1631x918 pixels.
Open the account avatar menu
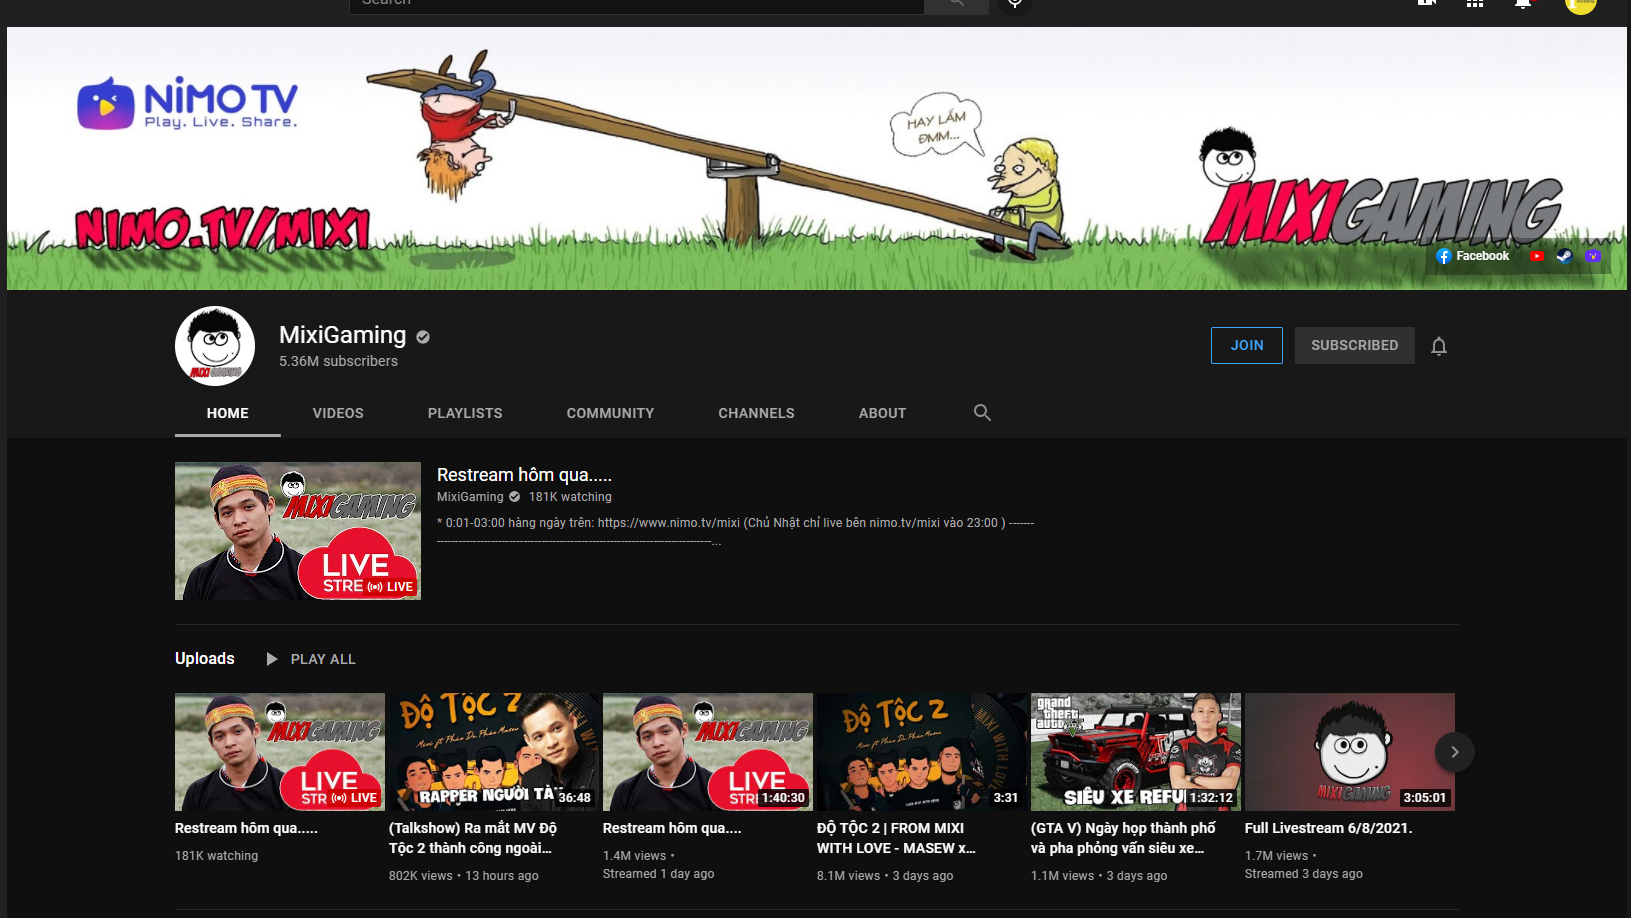1580,5
